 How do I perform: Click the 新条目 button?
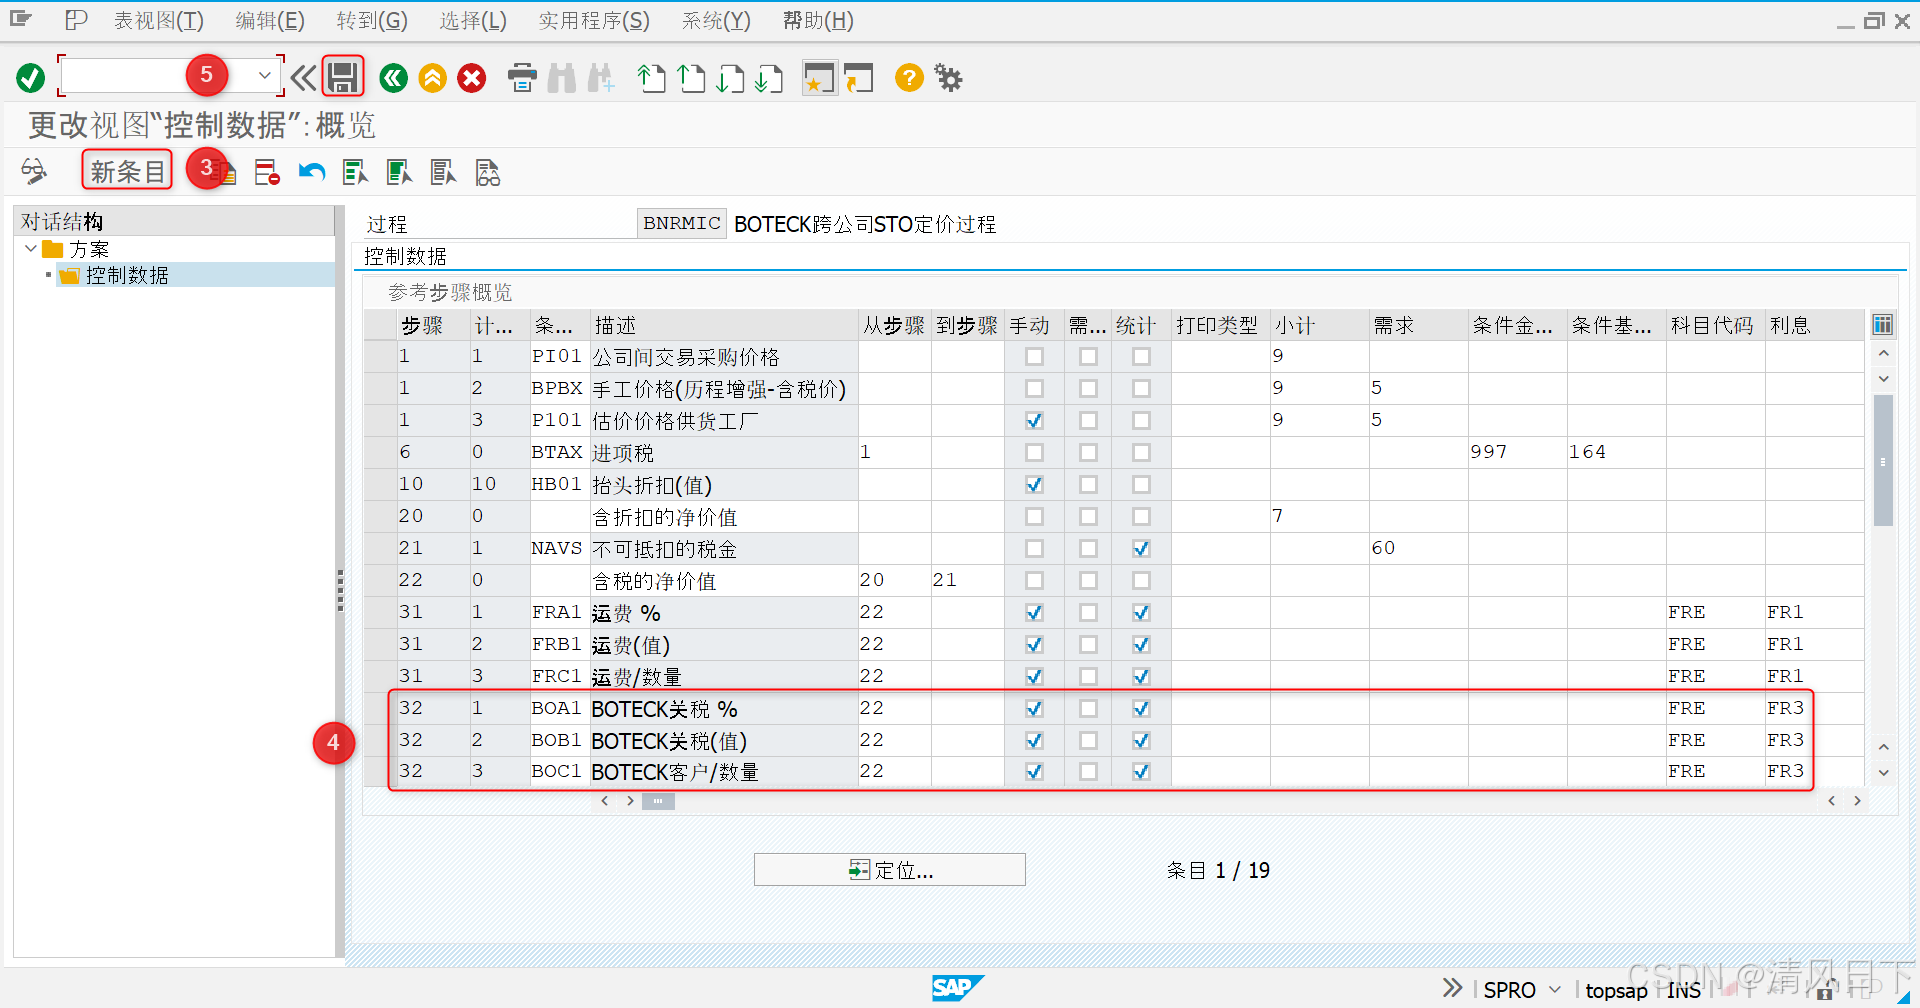click(127, 171)
